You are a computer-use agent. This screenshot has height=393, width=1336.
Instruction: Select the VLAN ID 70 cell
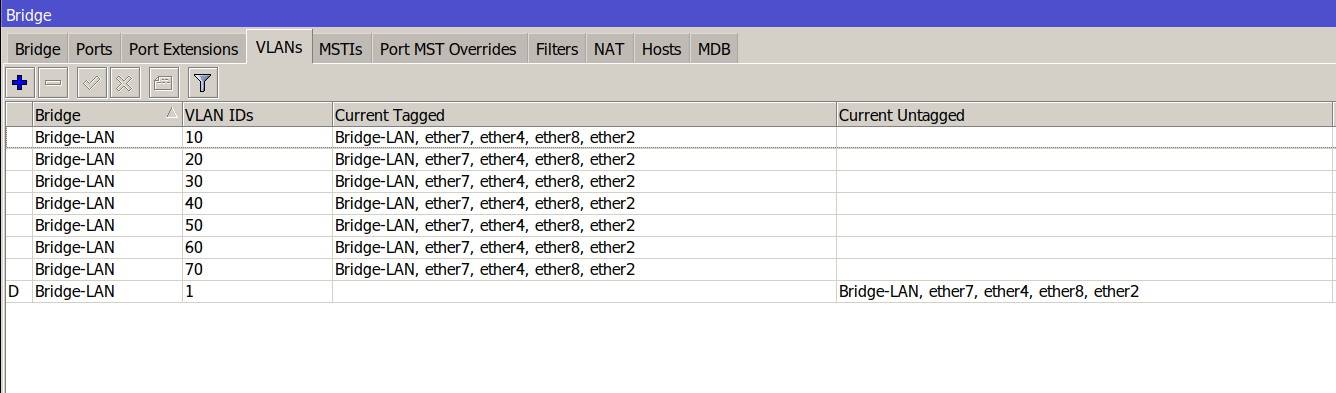point(257,269)
